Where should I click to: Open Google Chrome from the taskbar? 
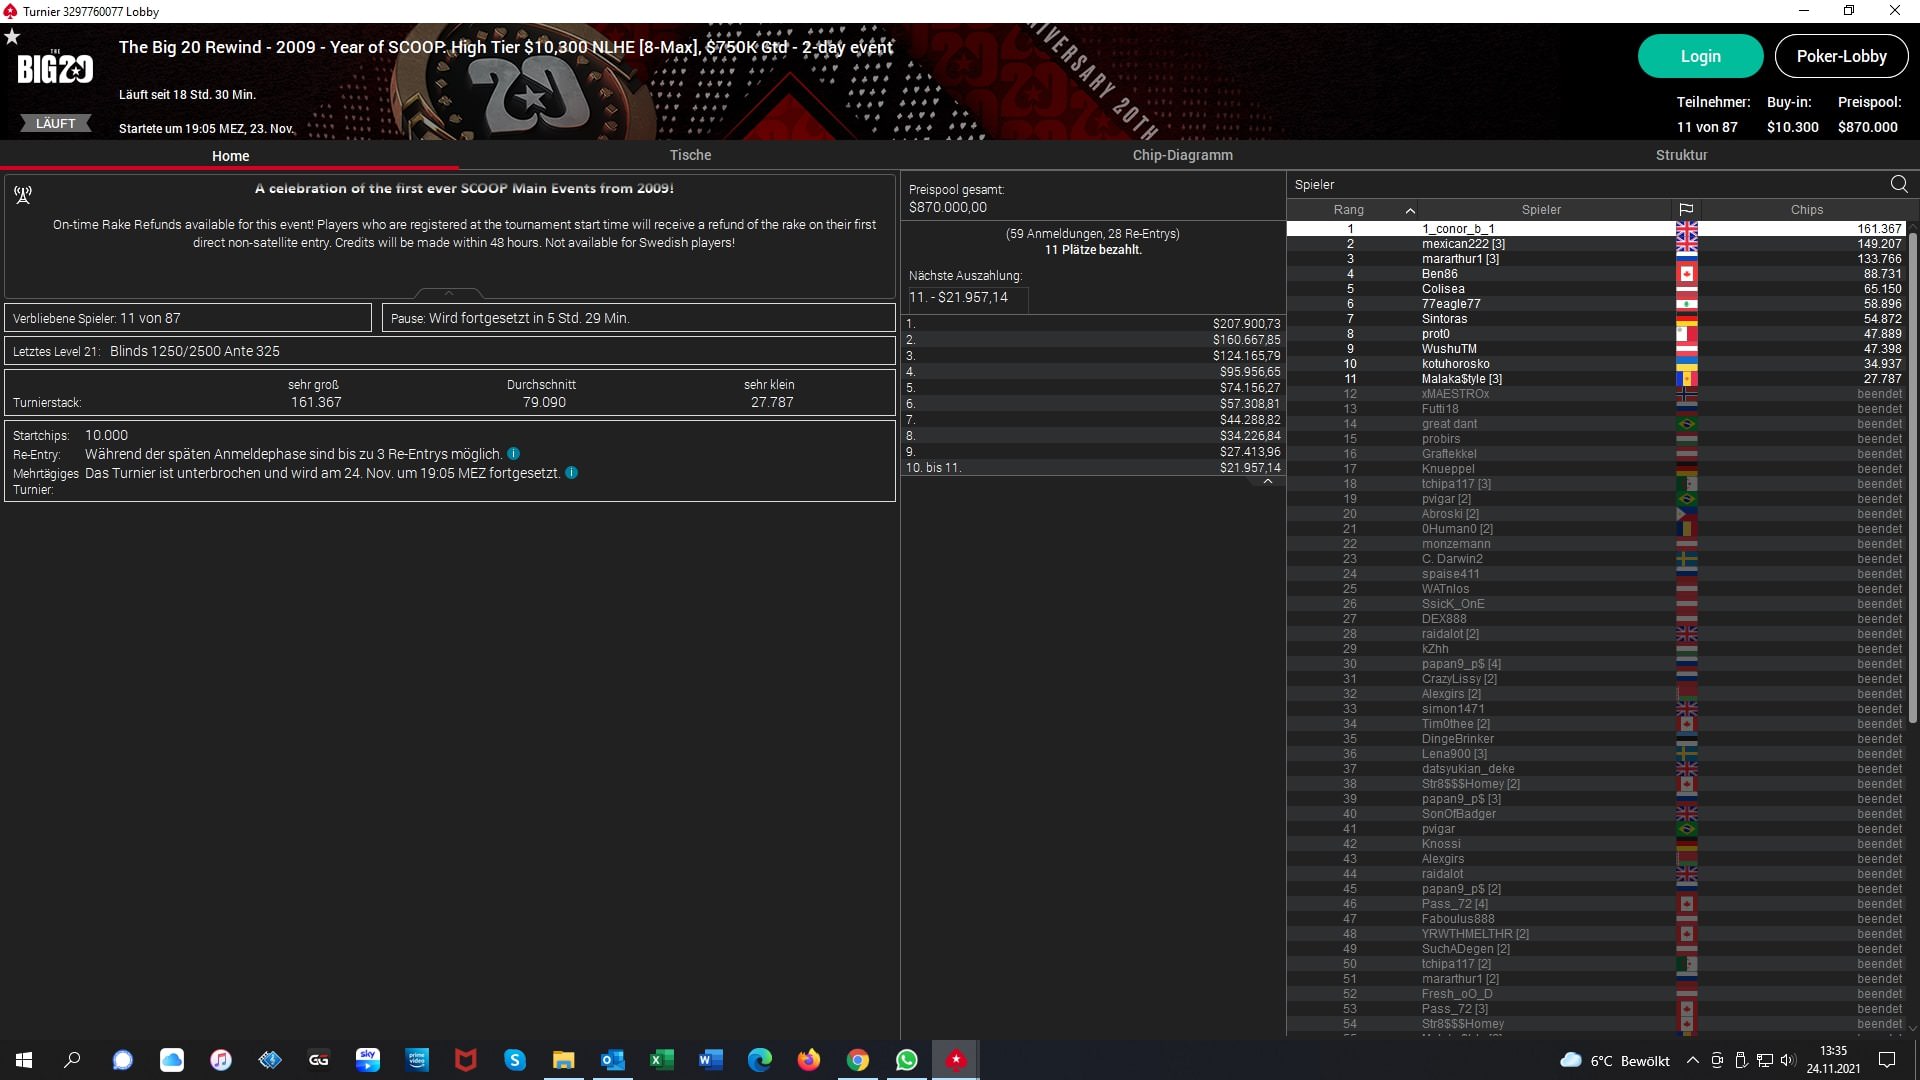pos(858,1060)
